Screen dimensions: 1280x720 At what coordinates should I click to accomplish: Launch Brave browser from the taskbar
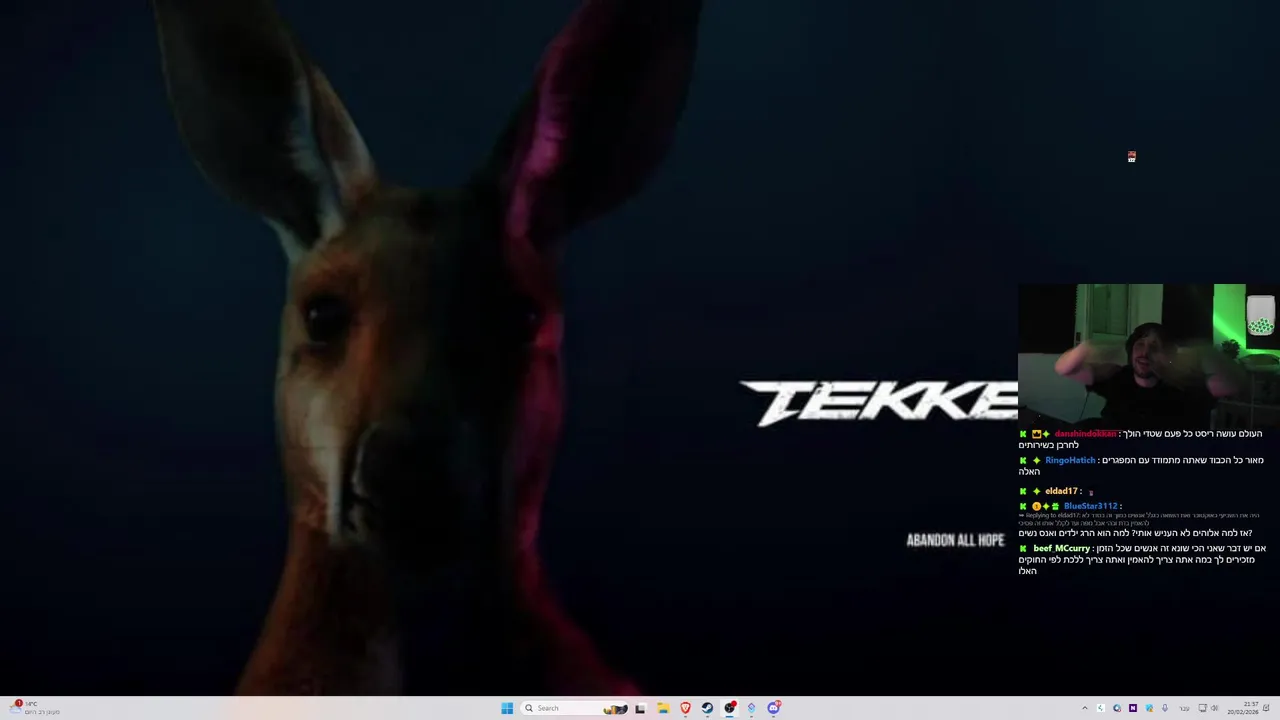tap(685, 708)
